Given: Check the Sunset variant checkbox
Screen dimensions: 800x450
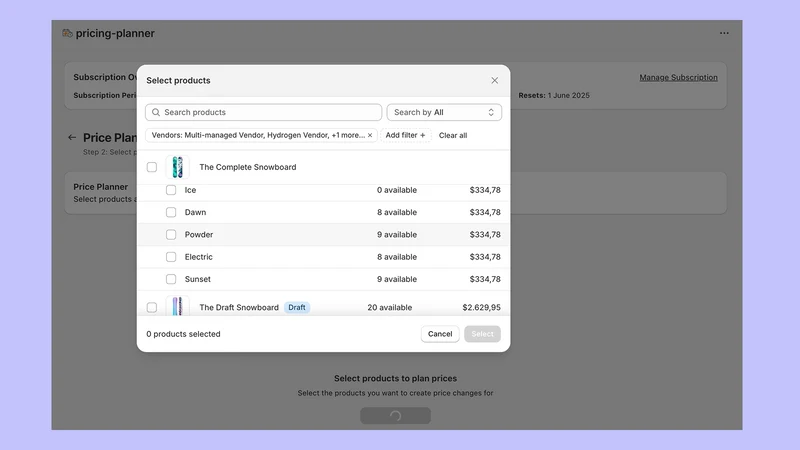Looking at the screenshot, I should point(171,279).
